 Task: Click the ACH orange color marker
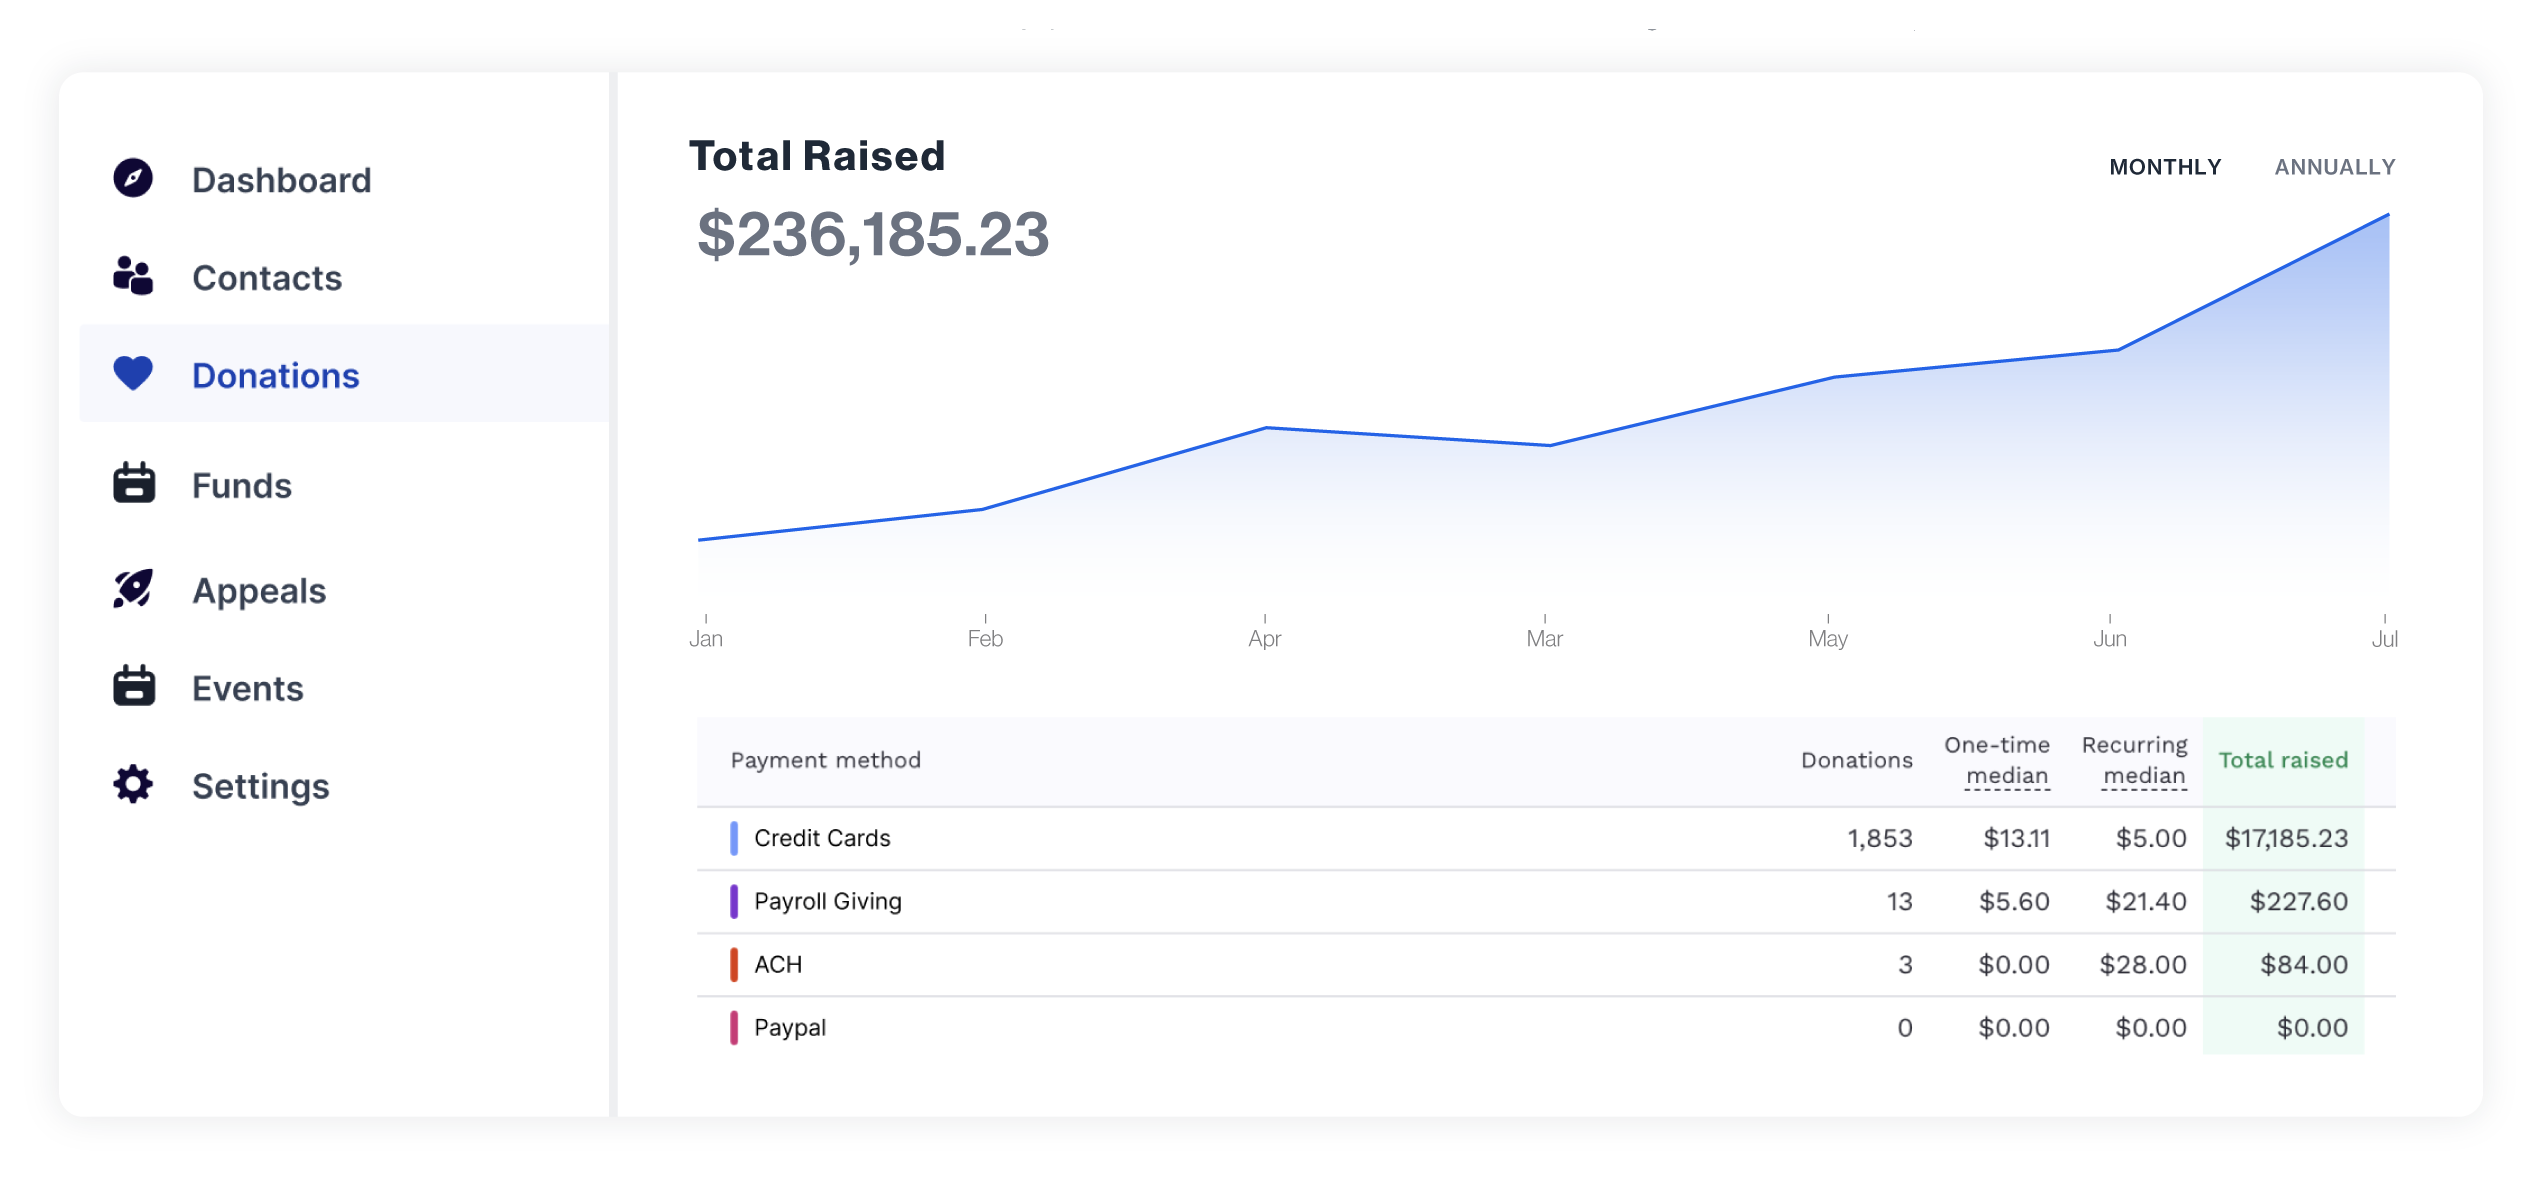[734, 965]
